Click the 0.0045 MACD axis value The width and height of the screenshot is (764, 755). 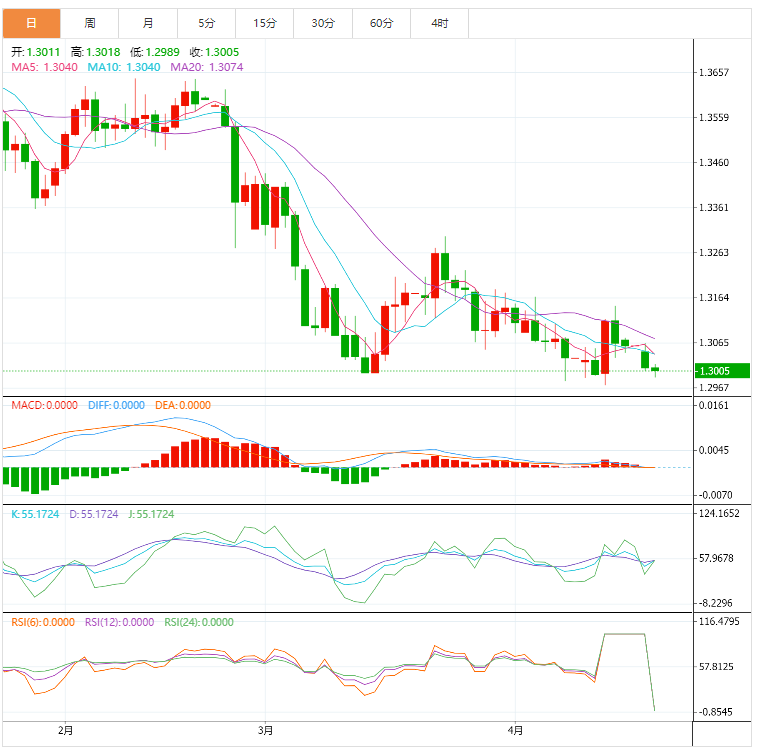[714, 450]
